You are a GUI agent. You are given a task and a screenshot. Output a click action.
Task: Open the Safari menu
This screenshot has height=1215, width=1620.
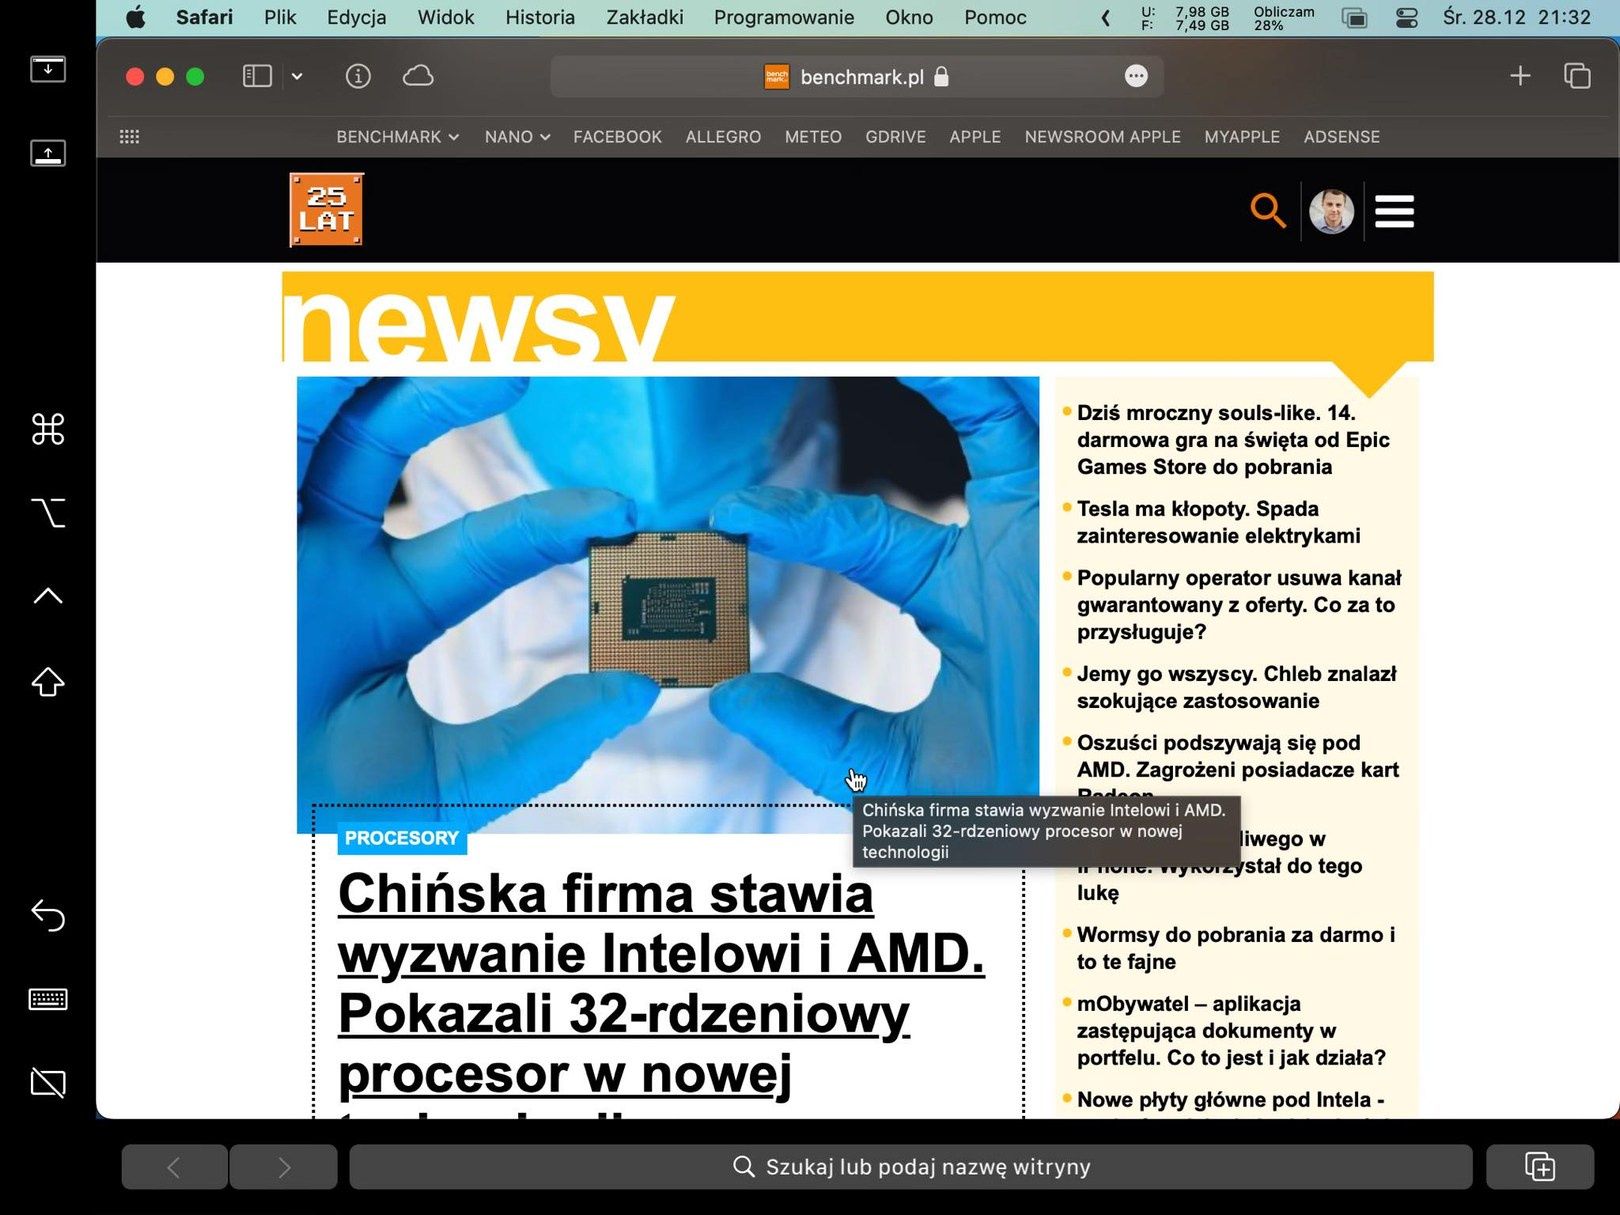(204, 17)
